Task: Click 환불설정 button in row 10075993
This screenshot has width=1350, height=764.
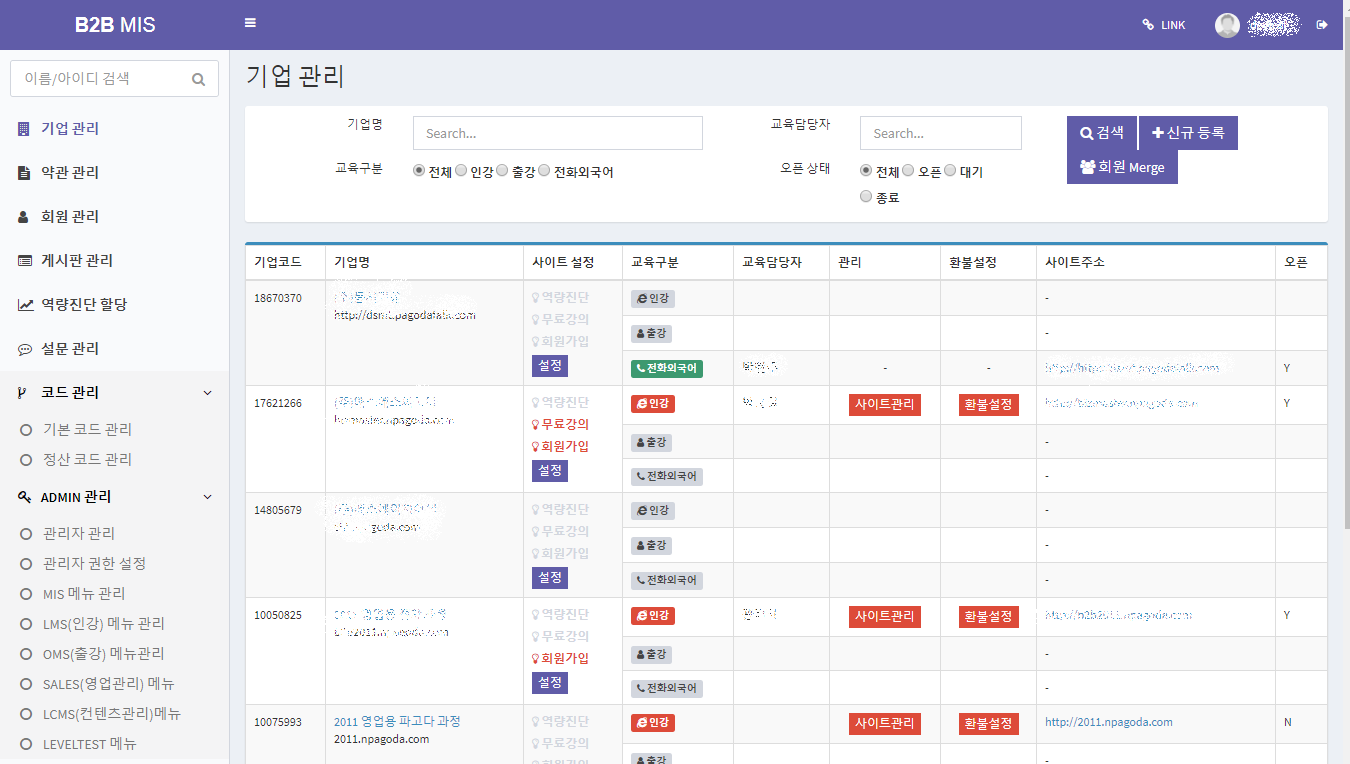Action: click(x=988, y=723)
